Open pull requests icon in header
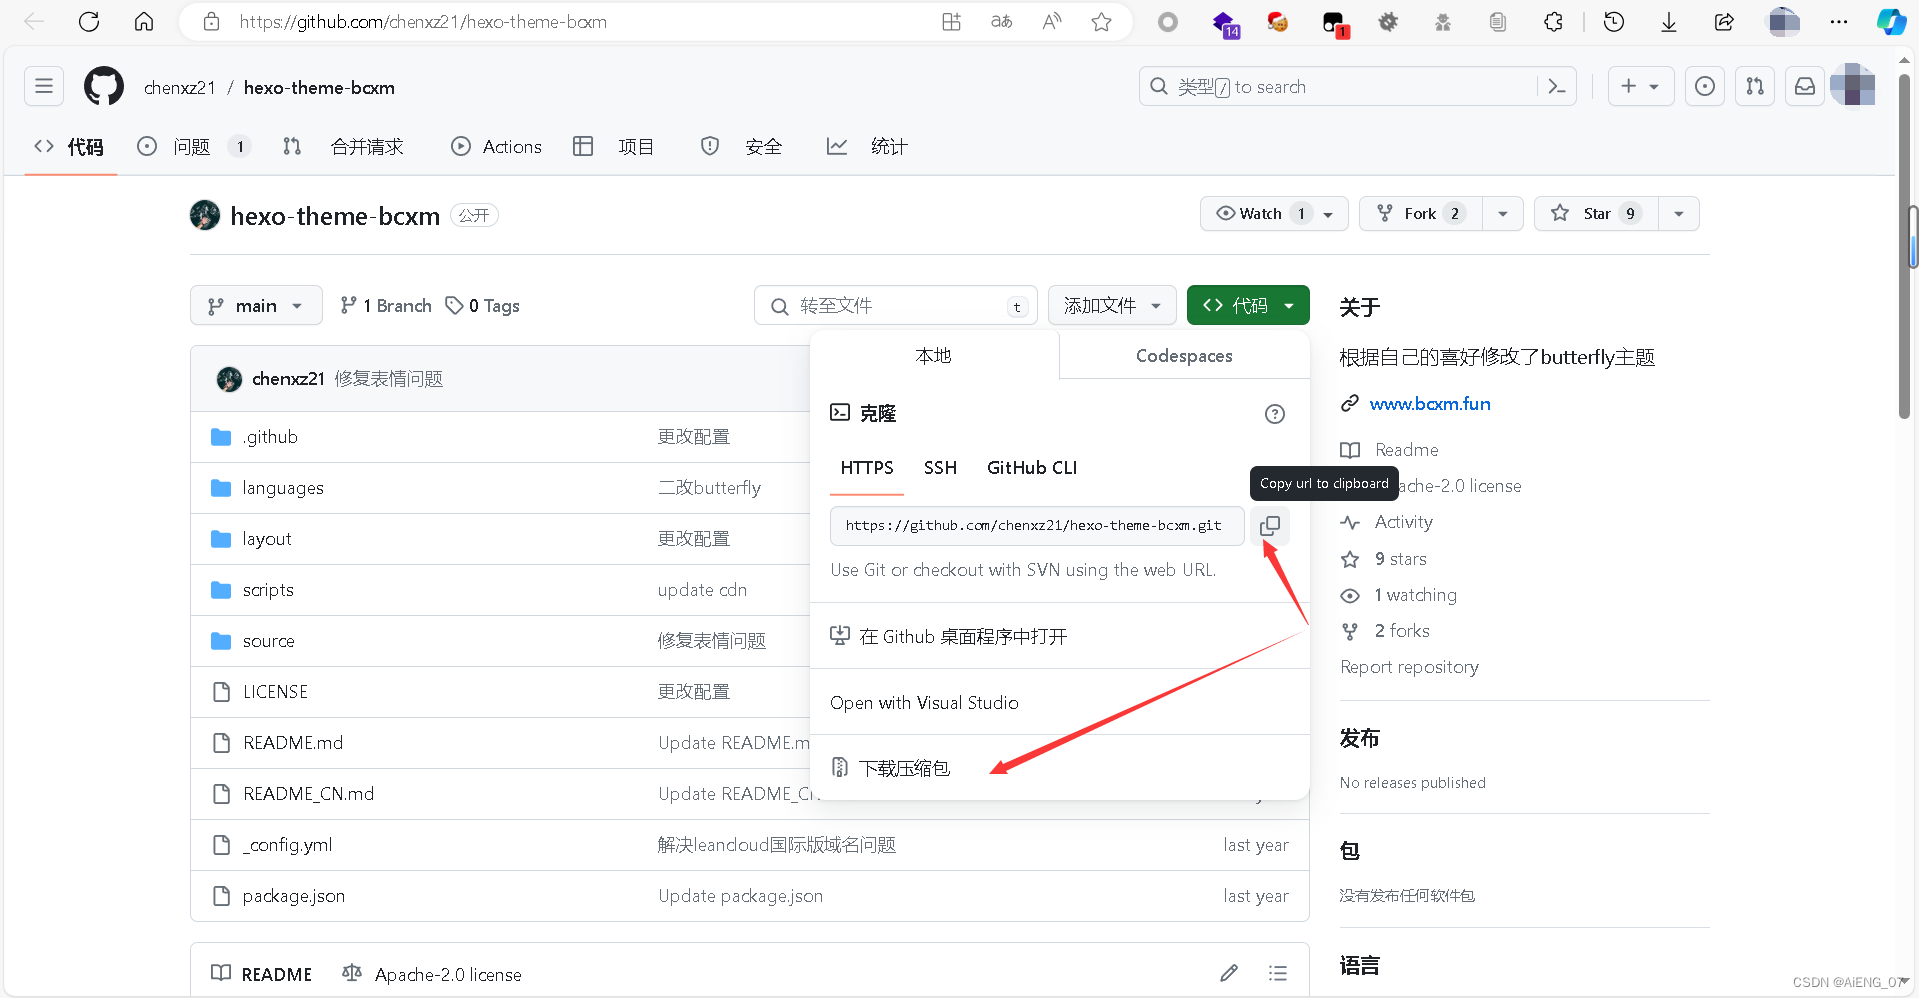Viewport: 1919px width, 998px height. 1755,86
